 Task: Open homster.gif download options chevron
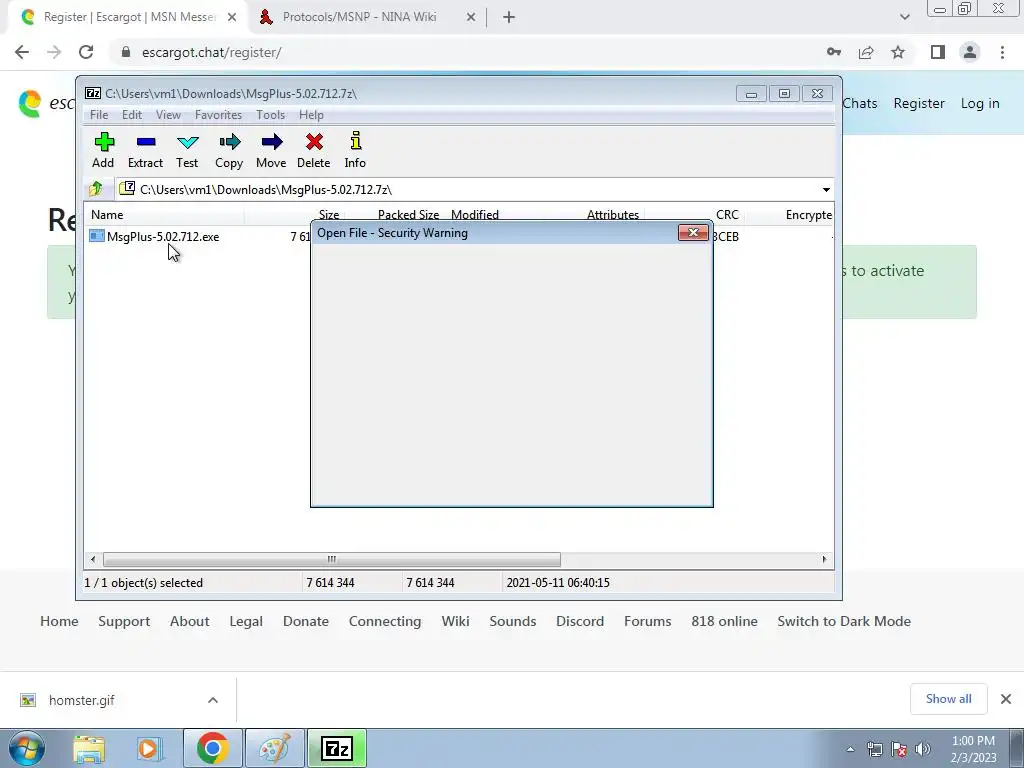pos(213,700)
